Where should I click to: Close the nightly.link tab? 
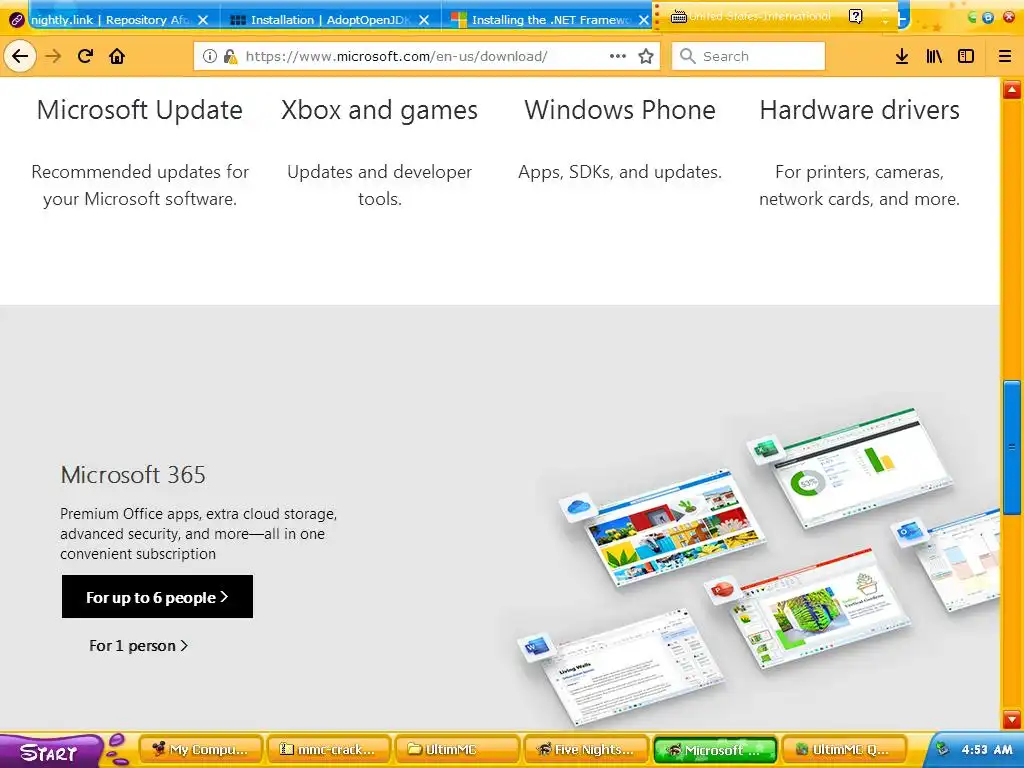pos(203,20)
